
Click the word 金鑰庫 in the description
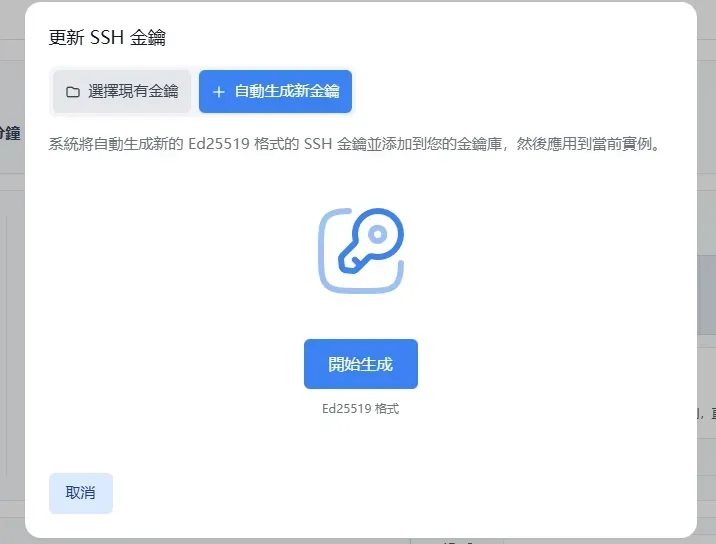pos(480,144)
